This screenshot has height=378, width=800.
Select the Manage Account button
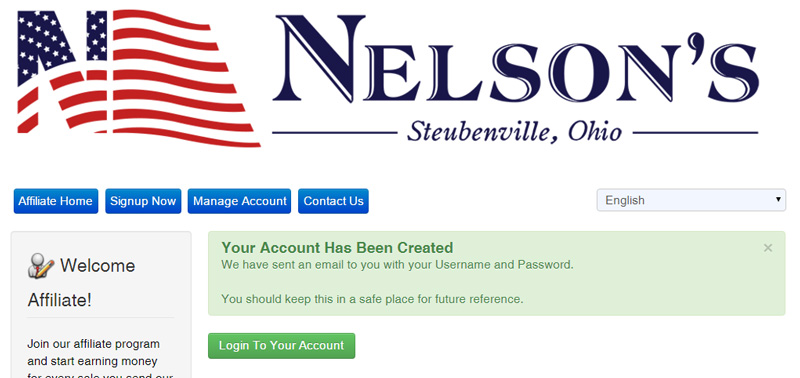pyautogui.click(x=239, y=201)
